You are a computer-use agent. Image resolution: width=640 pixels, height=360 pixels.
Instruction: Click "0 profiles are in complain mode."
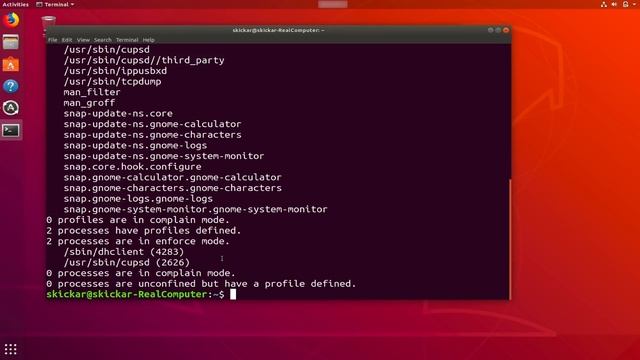click(138, 220)
